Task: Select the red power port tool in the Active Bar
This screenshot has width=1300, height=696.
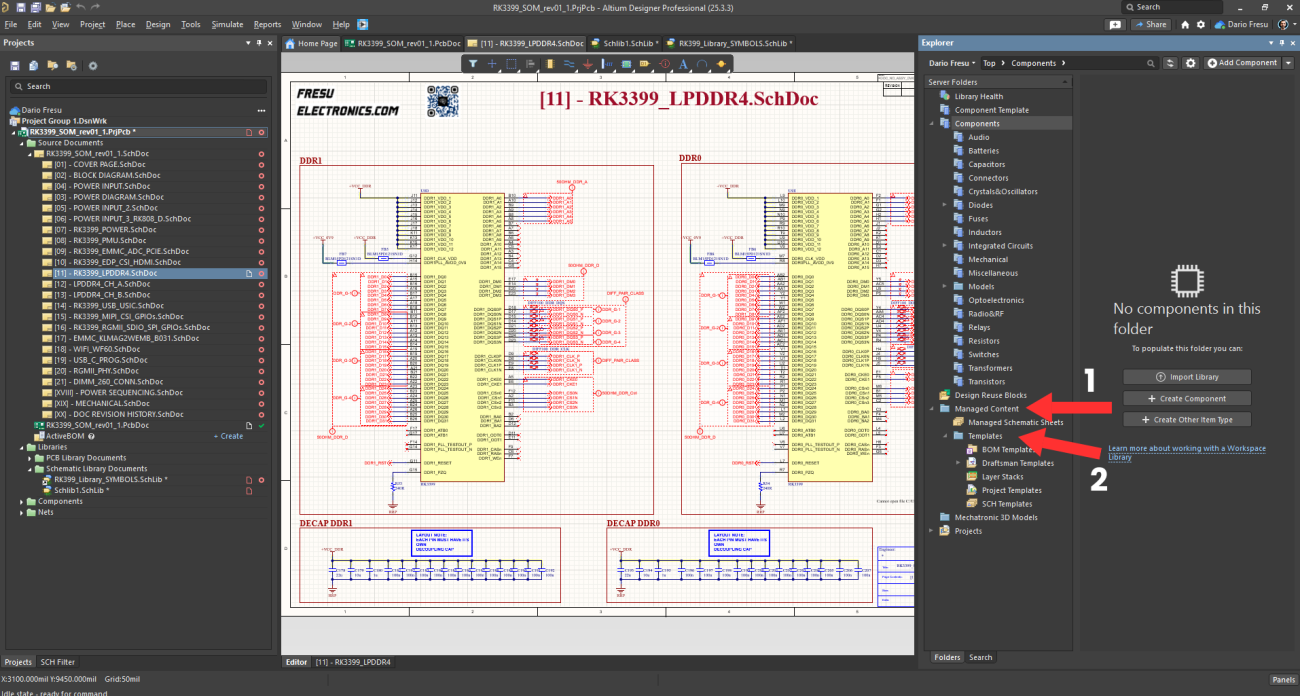Action: tap(588, 63)
